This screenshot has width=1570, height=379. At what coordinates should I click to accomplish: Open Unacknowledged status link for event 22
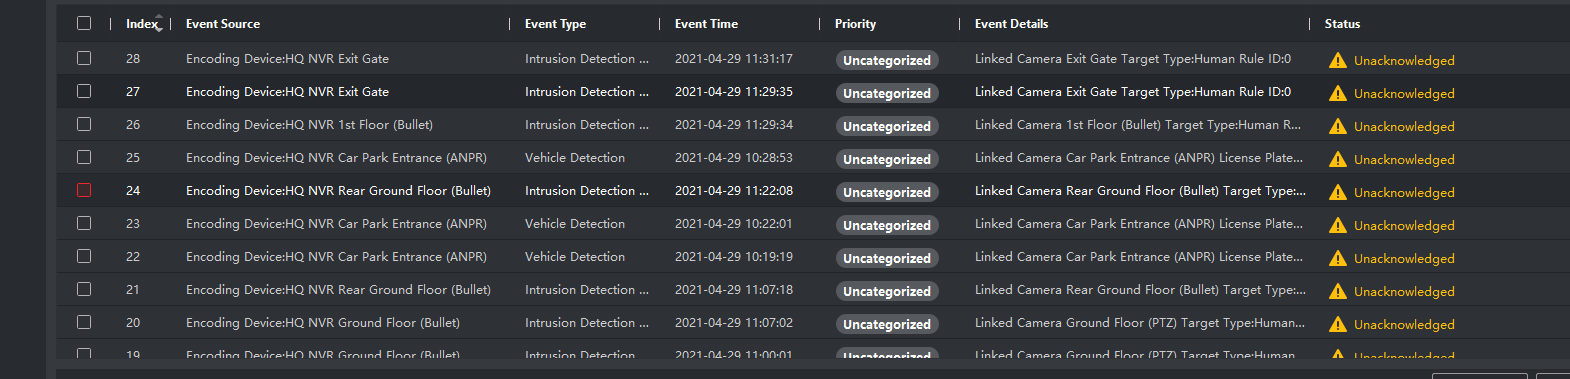pyautogui.click(x=1404, y=258)
